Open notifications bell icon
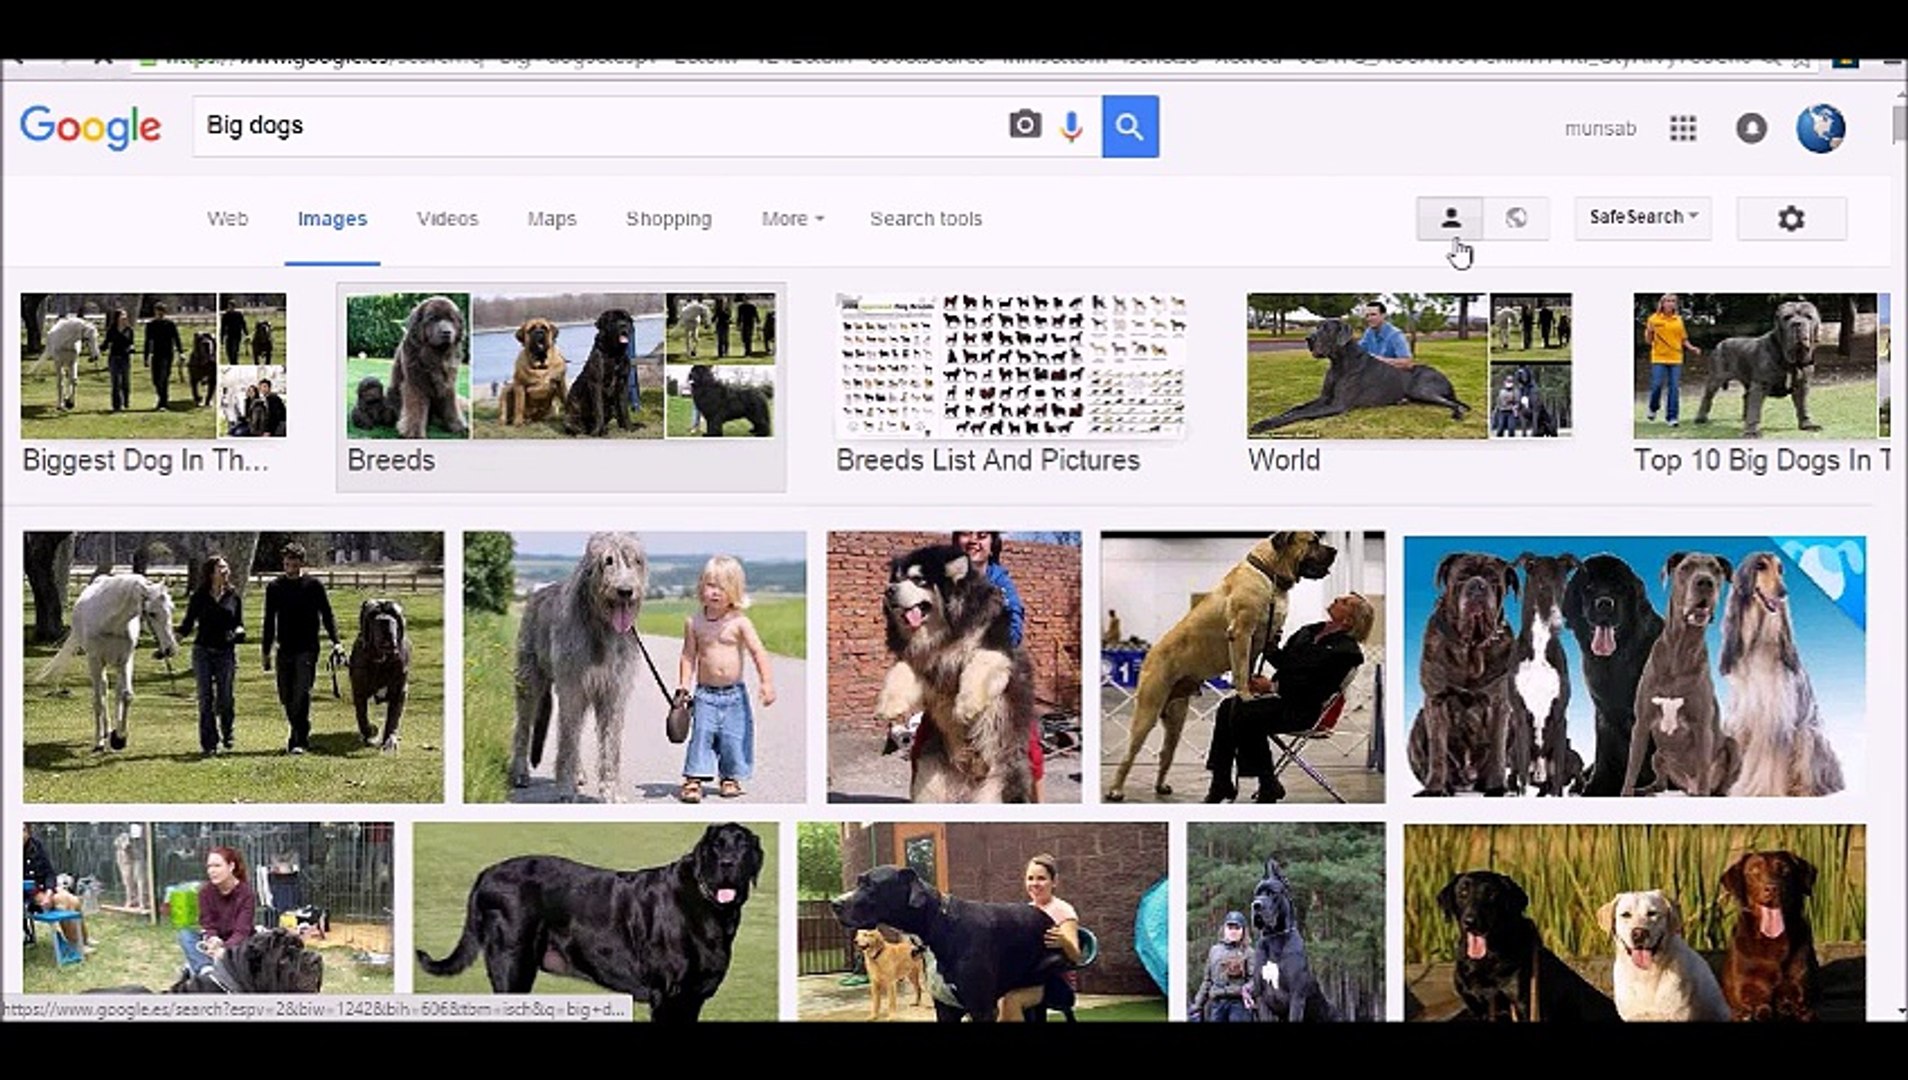This screenshot has height=1080, width=1908. 1751,128
